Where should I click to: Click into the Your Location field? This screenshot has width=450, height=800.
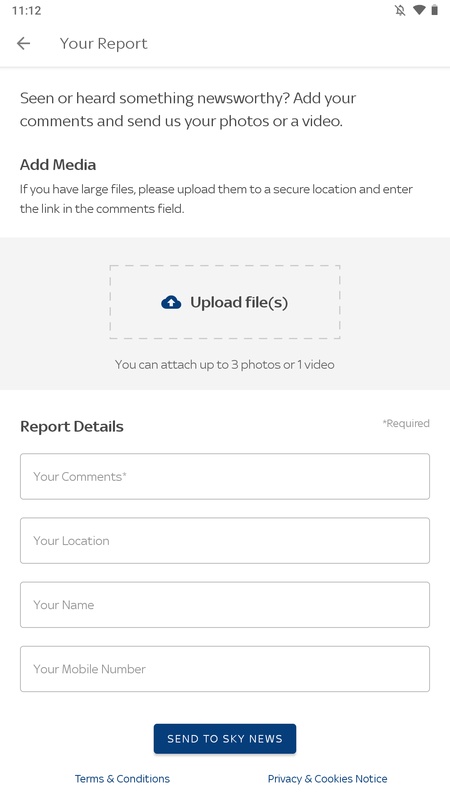(x=225, y=541)
